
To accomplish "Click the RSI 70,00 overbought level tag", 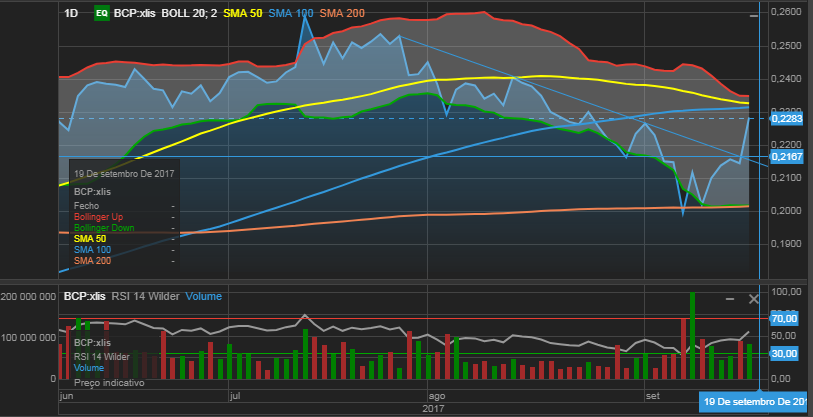I will [x=783, y=318].
